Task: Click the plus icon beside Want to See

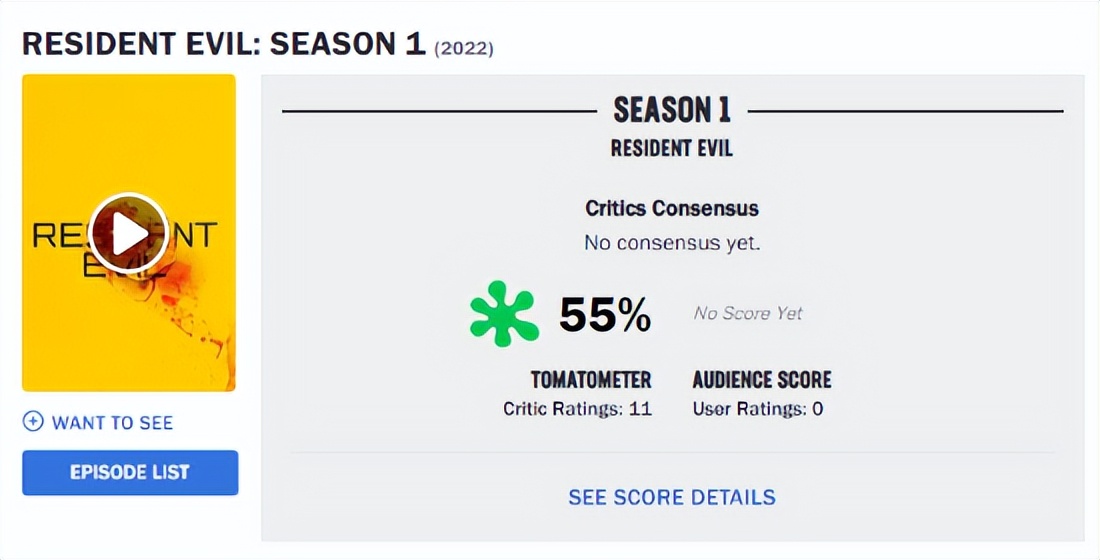Action: [33, 422]
